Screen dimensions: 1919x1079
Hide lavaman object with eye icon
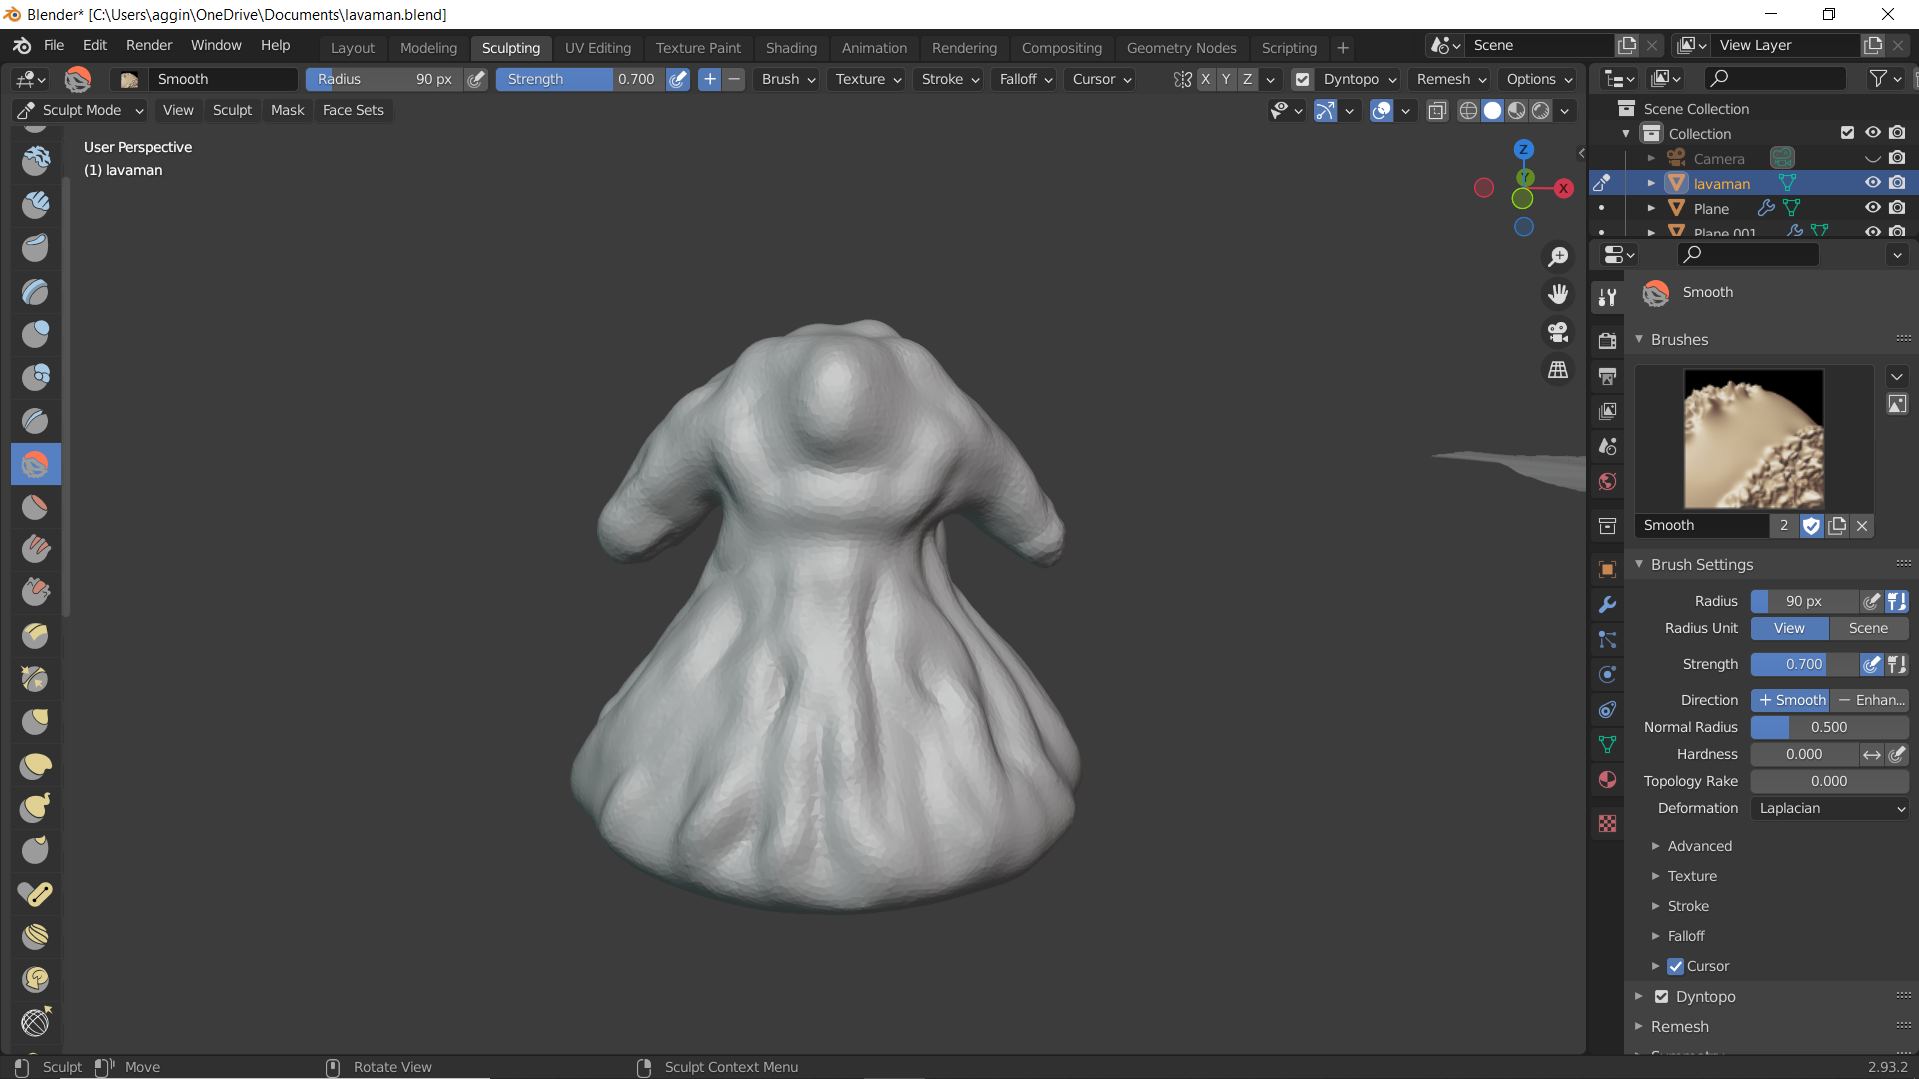tap(1872, 183)
